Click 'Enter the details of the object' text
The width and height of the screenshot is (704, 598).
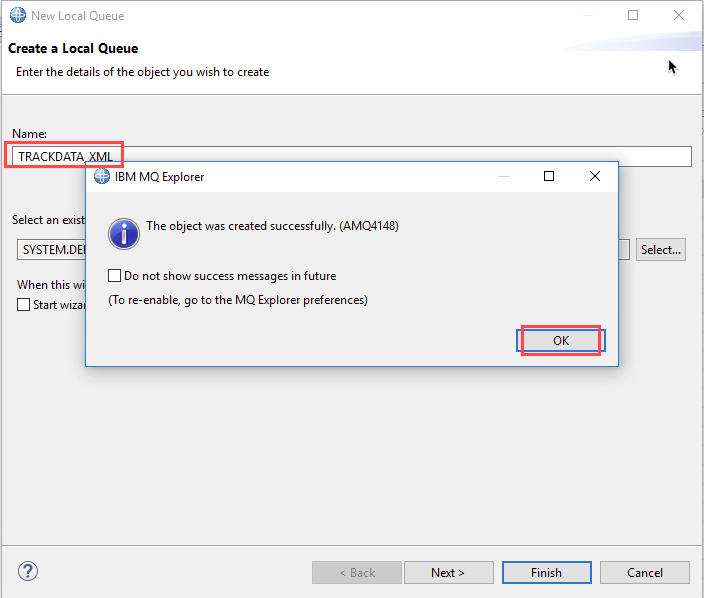coord(142,72)
